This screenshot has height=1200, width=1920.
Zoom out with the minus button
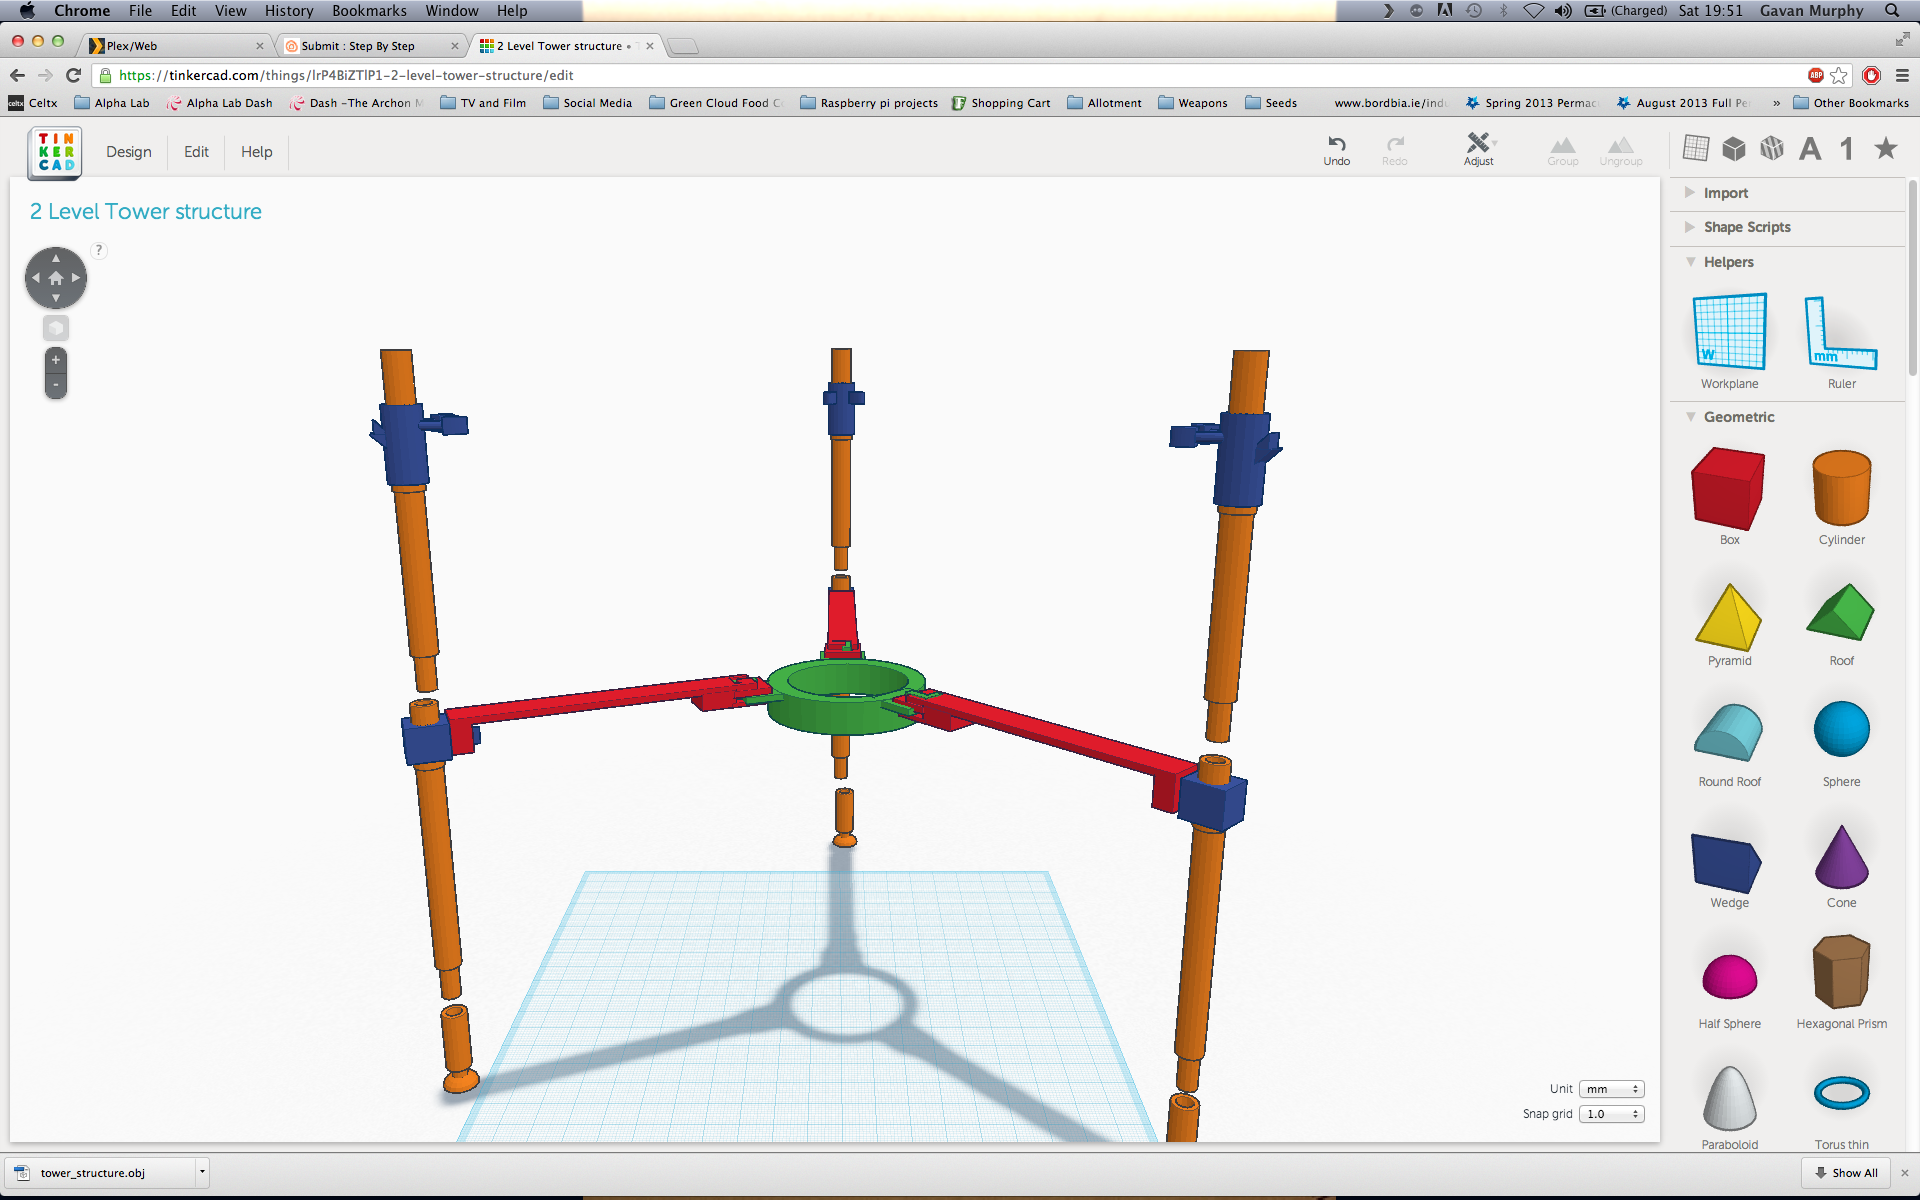point(56,385)
